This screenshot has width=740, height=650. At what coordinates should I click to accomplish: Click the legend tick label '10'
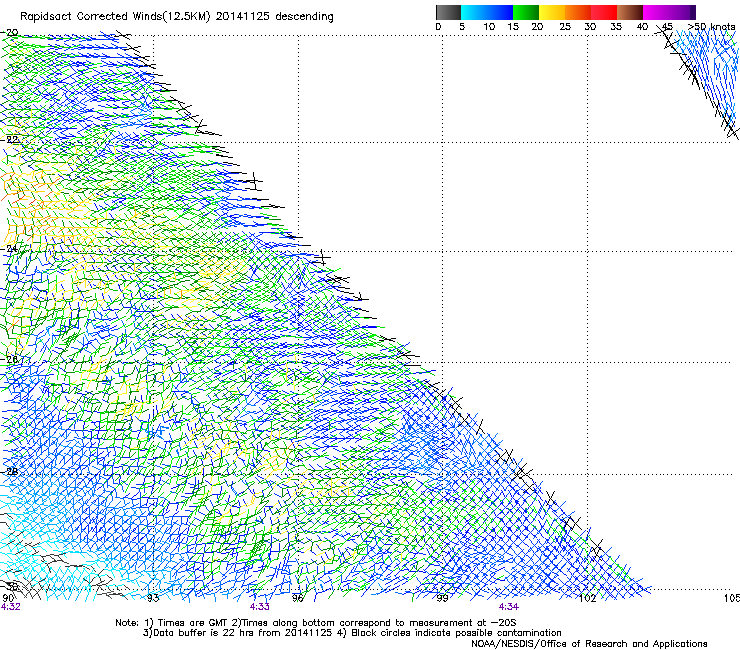489,27
